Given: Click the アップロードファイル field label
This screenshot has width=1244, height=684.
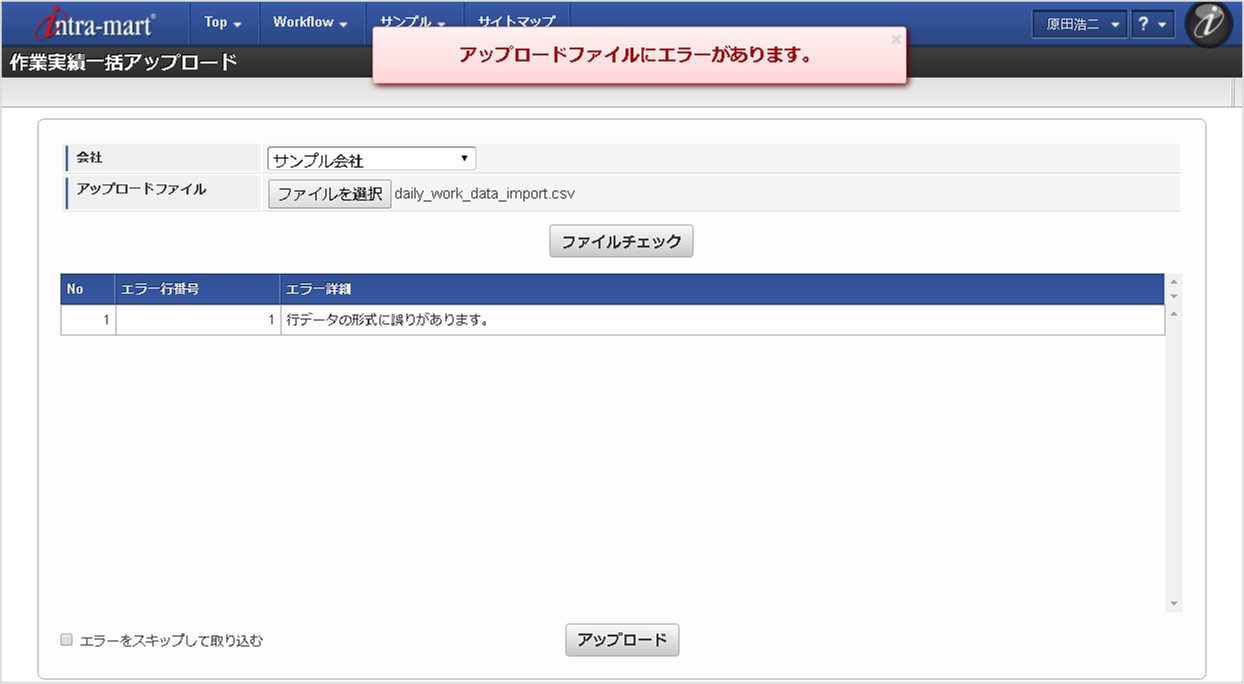Looking at the screenshot, I should pyautogui.click(x=141, y=188).
